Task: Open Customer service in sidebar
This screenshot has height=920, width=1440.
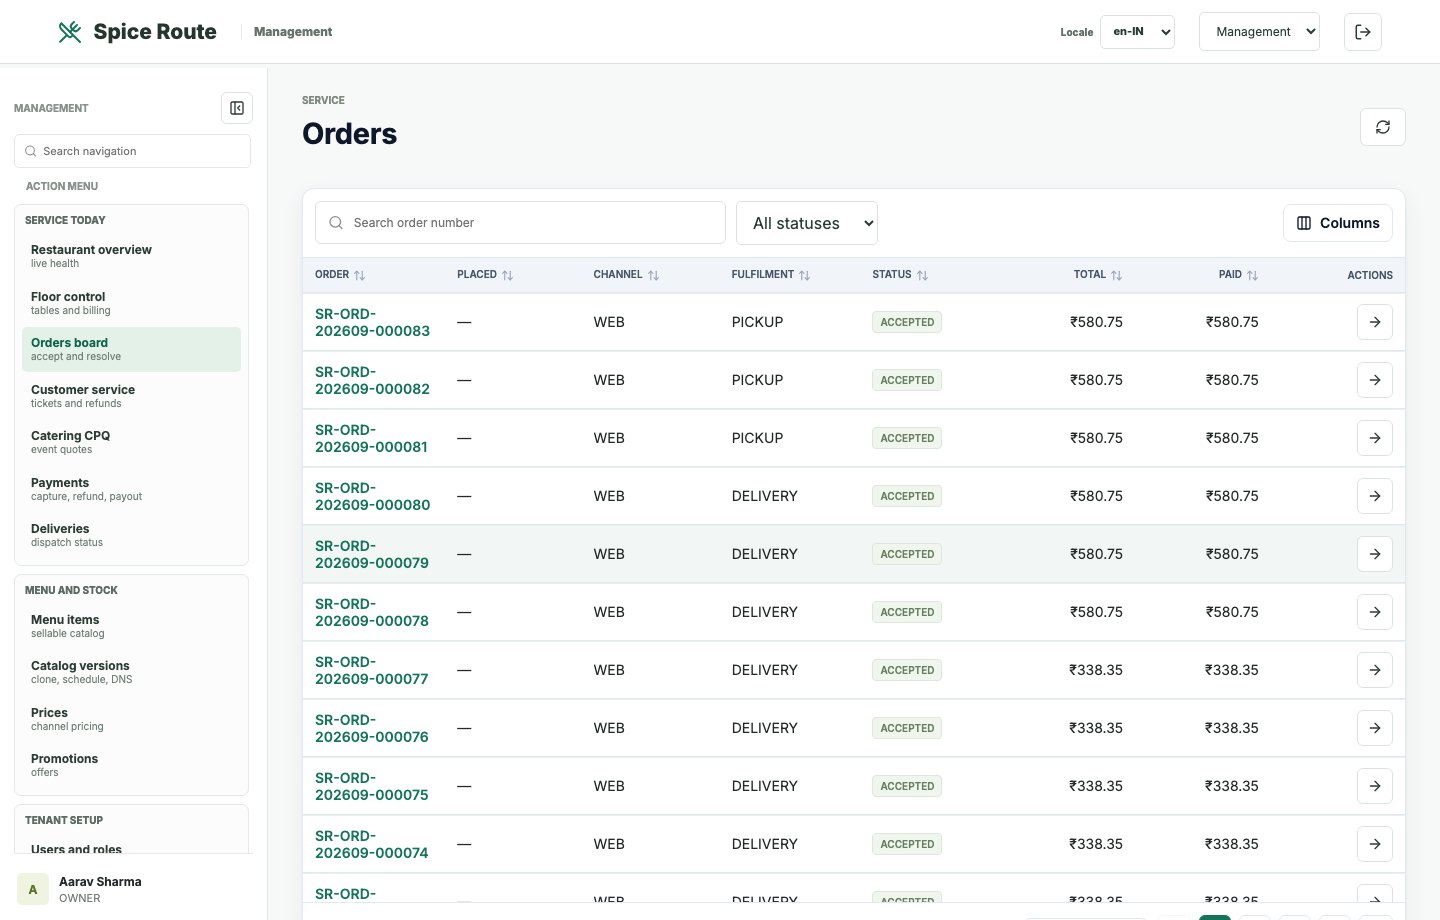Action: [x=131, y=396]
